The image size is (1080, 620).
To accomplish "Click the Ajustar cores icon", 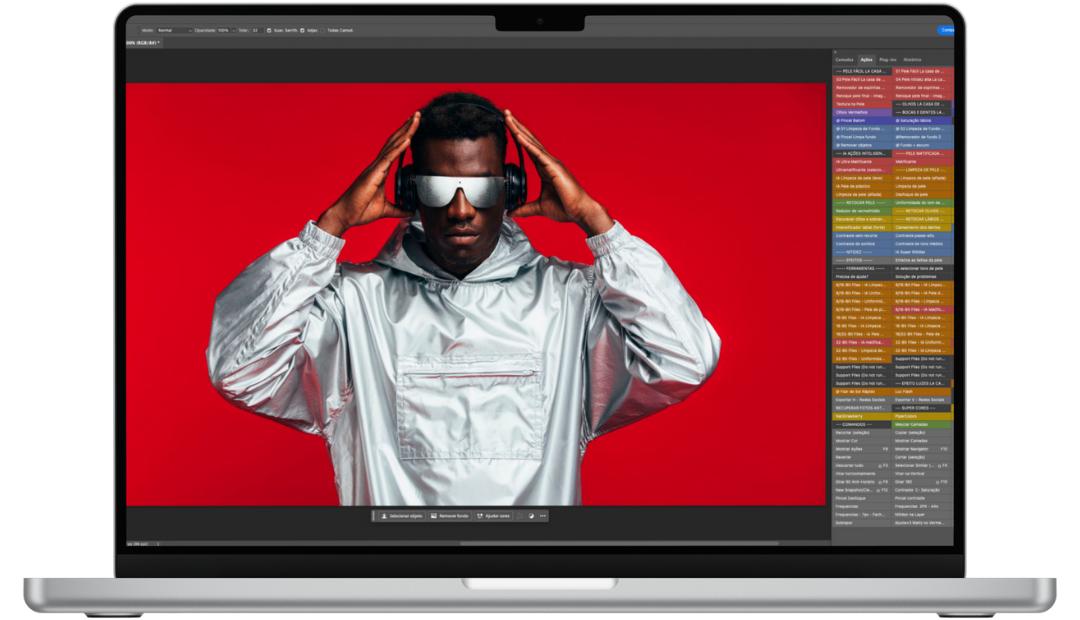I will coord(479,516).
